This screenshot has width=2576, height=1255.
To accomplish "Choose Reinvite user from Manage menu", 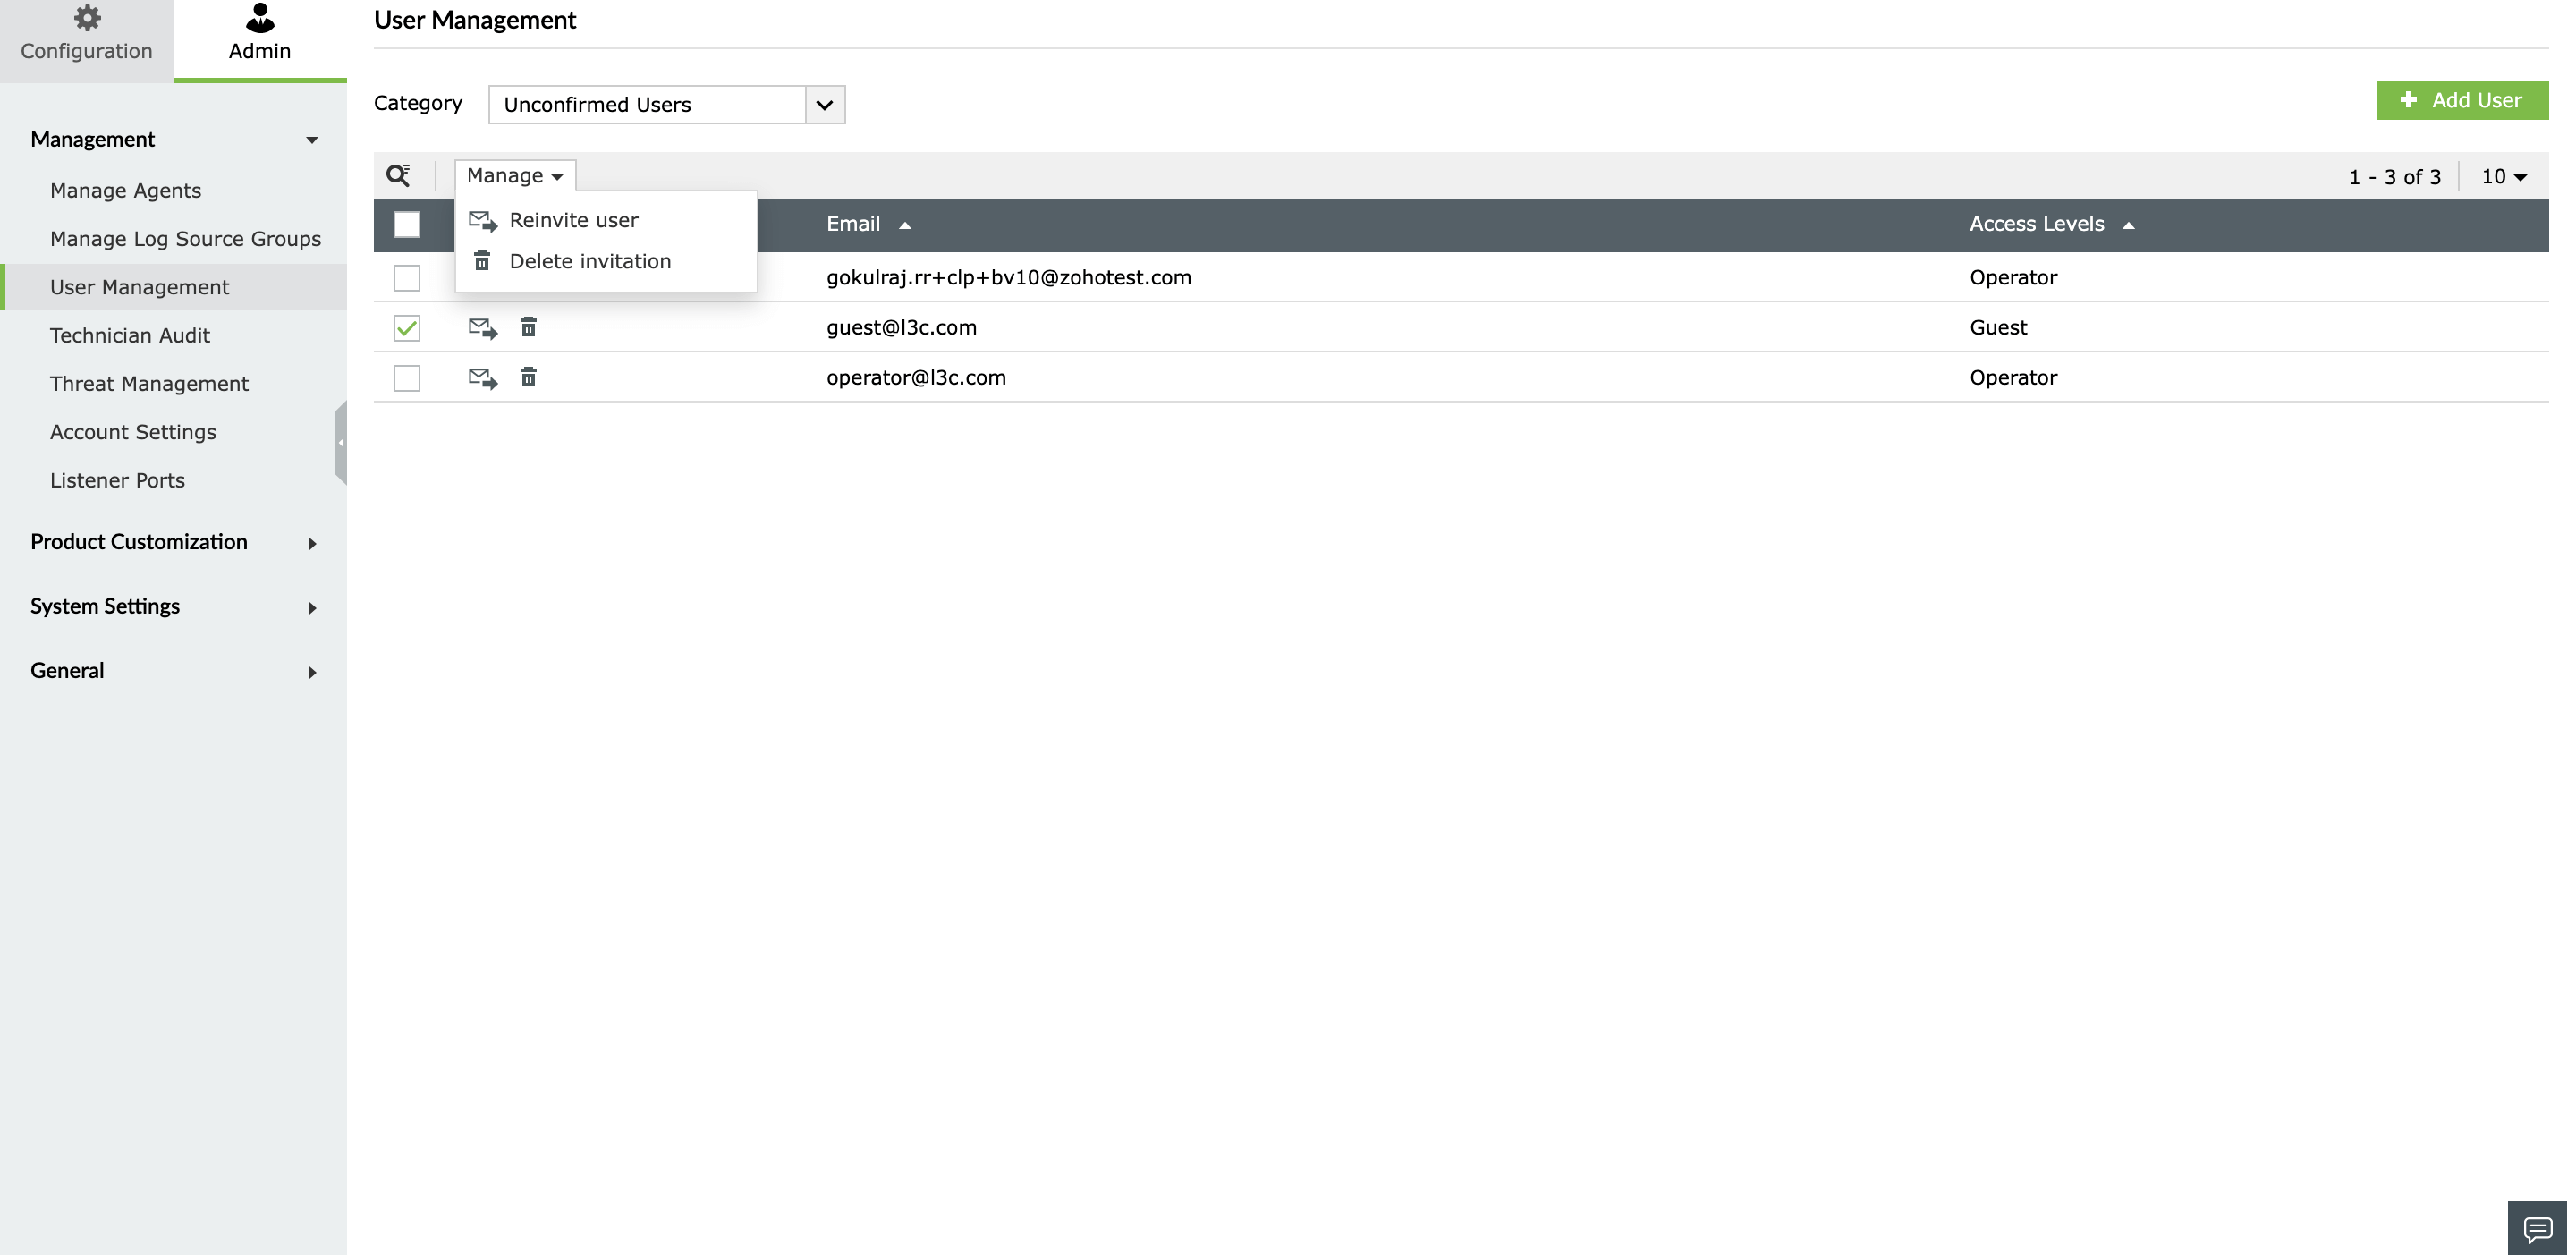I will [573, 220].
